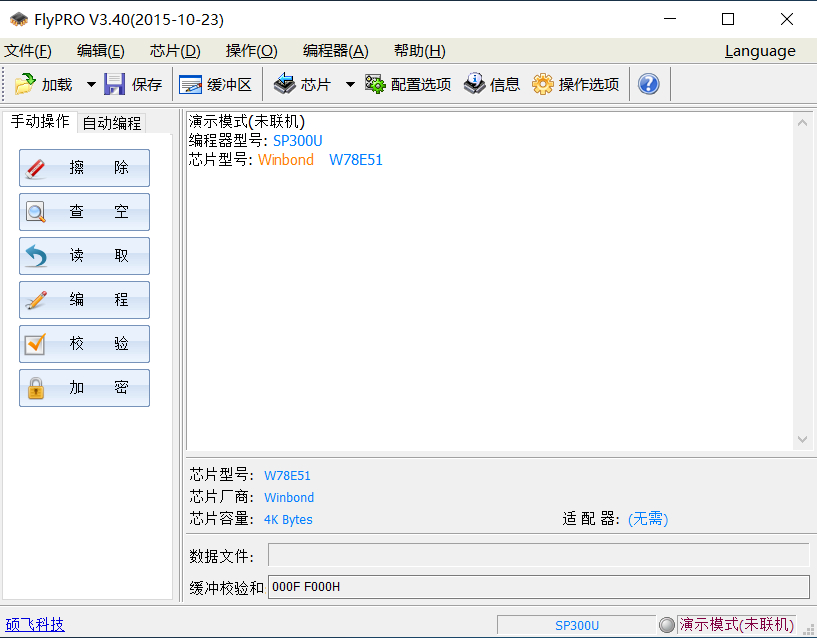The image size is (817, 638).
Task: Open the Language menu
Action: [x=760, y=51]
